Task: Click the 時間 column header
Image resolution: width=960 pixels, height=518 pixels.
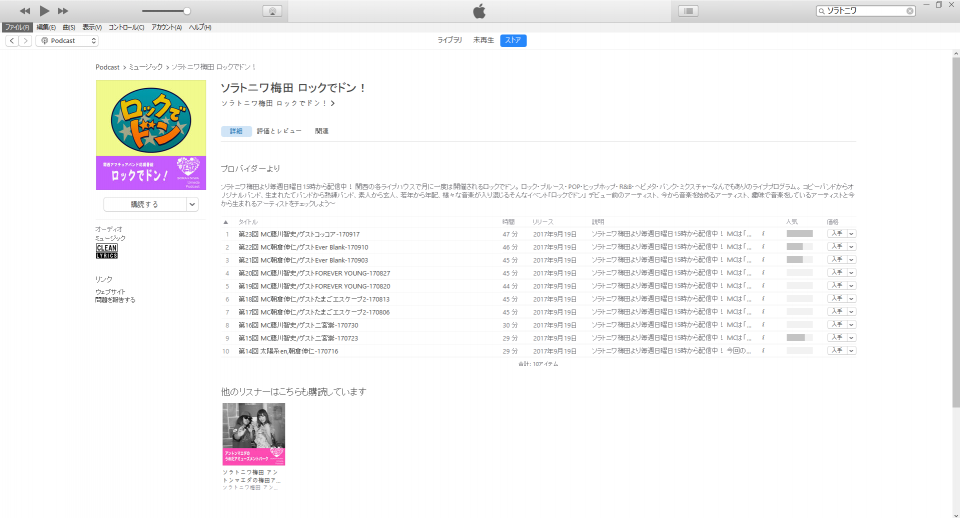Action: (508, 222)
